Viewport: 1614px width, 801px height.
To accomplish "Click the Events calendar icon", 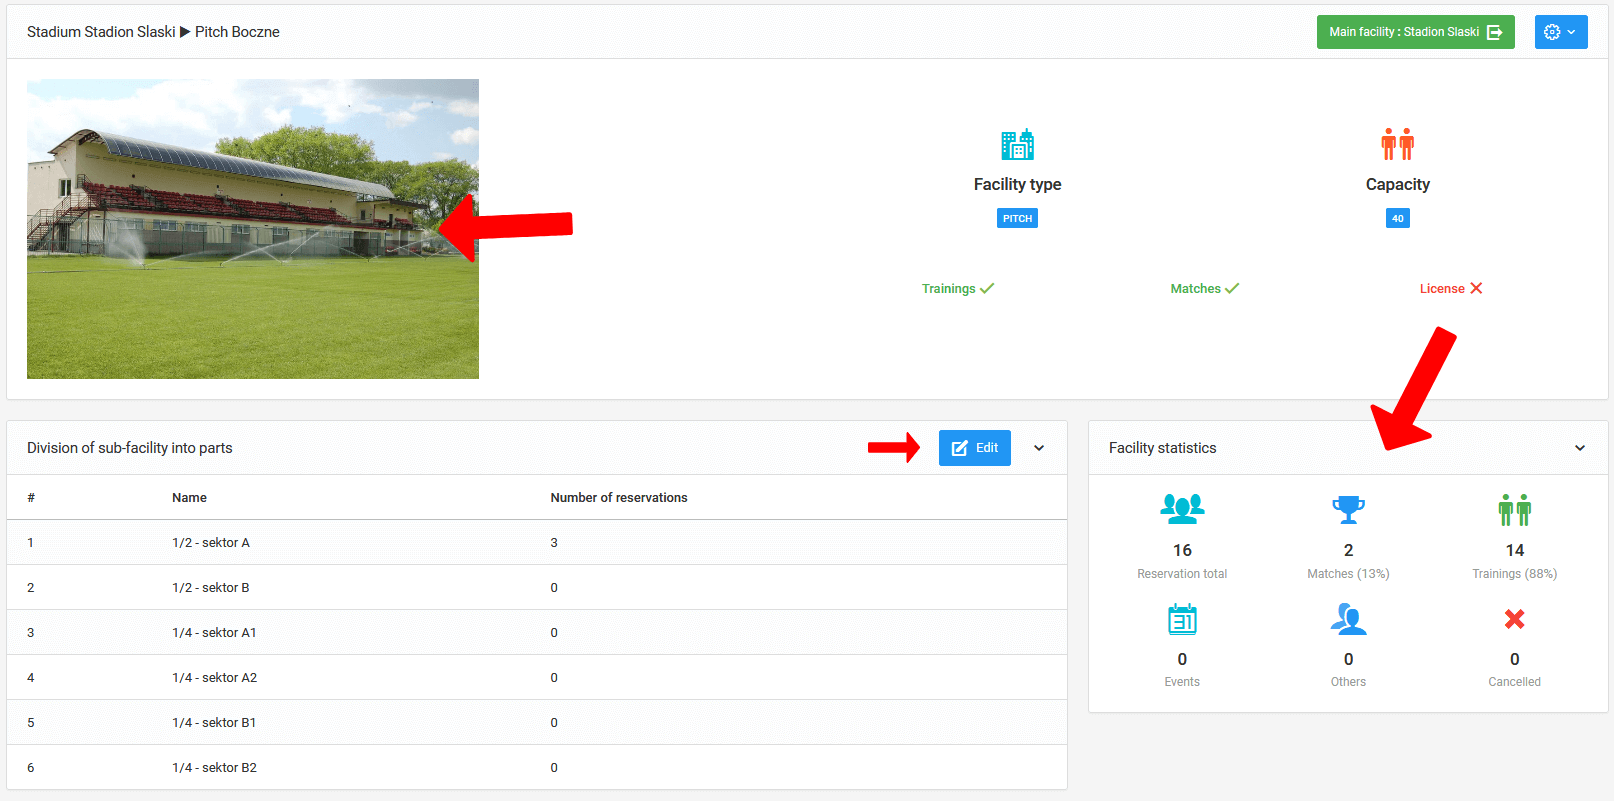I will (1182, 619).
